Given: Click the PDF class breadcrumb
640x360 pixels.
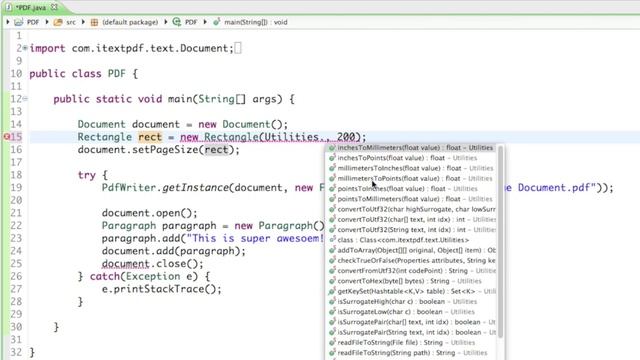Looking at the screenshot, I should (191, 22).
